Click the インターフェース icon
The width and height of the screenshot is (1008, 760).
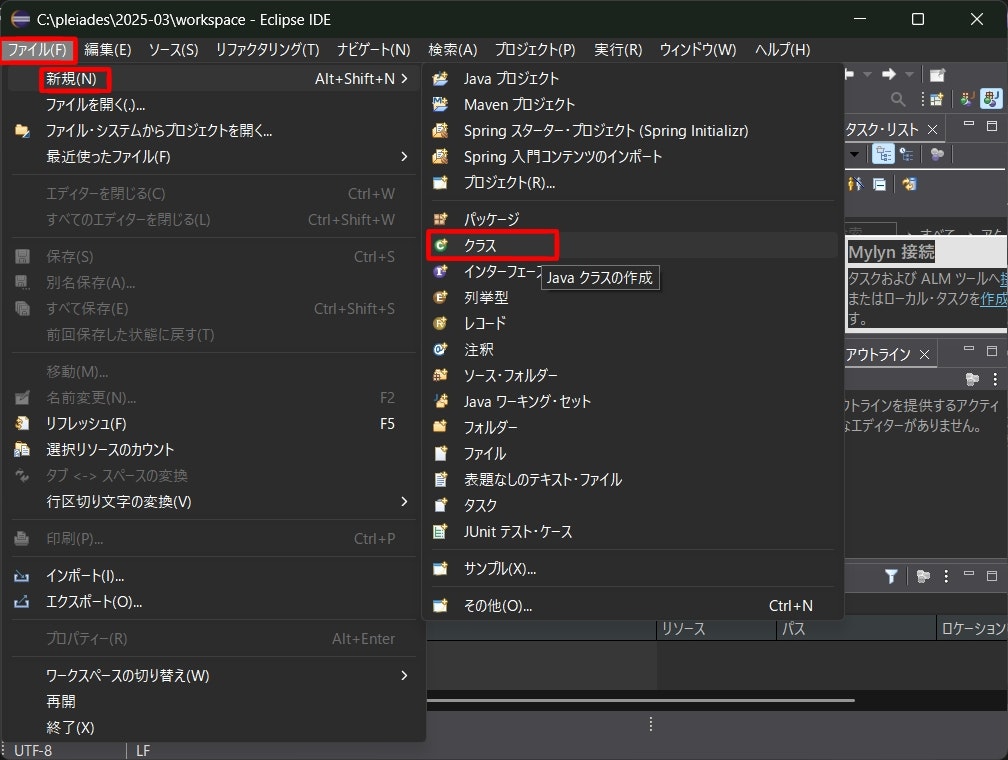click(x=440, y=271)
